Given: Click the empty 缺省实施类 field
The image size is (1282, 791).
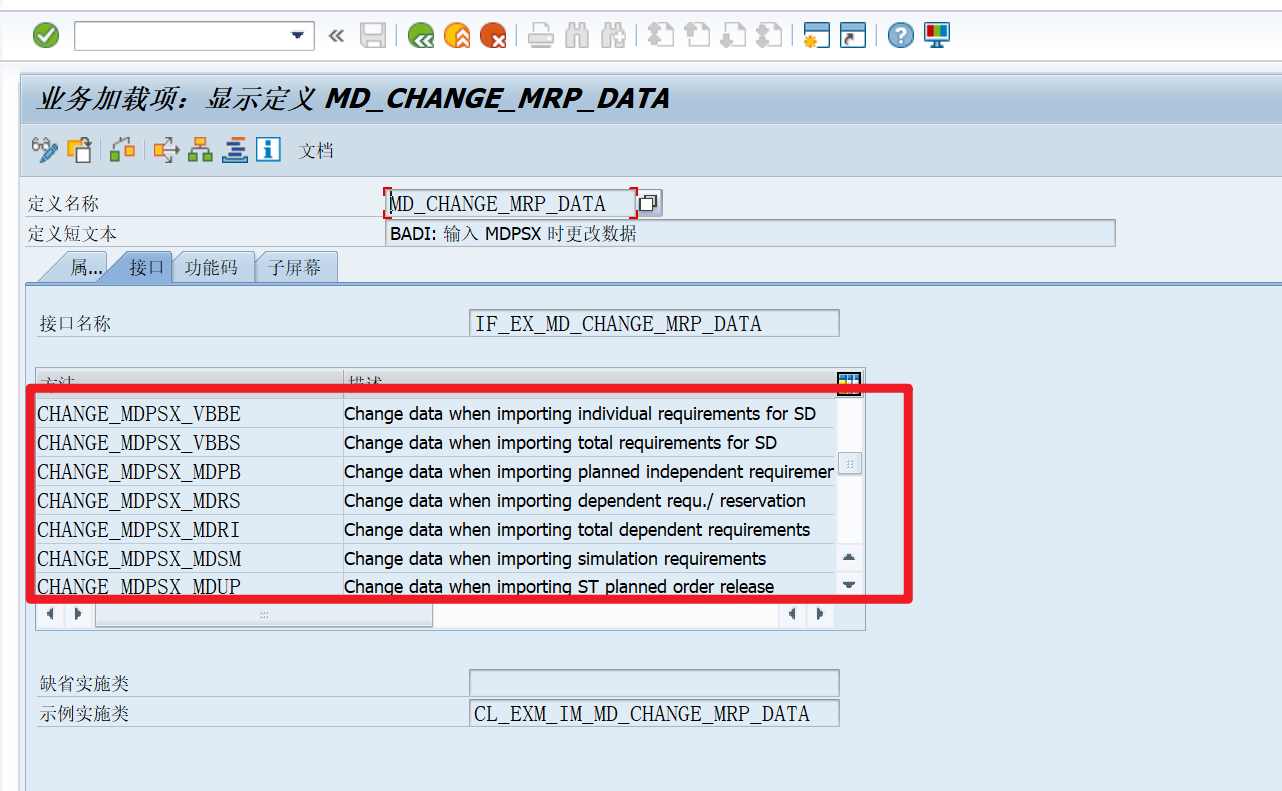Looking at the screenshot, I should [x=654, y=684].
